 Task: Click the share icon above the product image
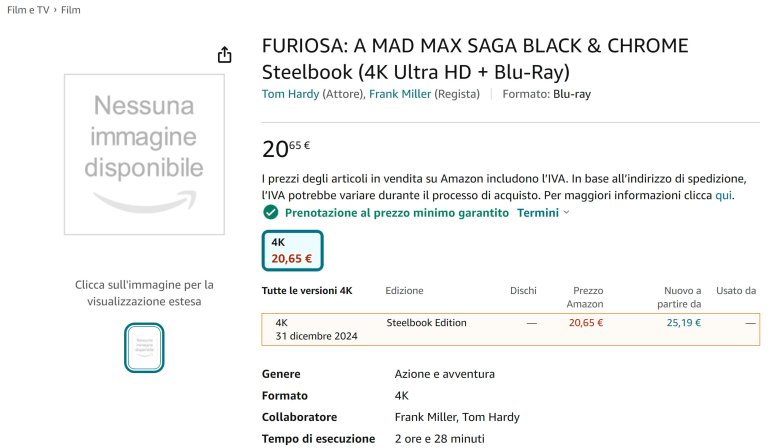[x=225, y=54]
